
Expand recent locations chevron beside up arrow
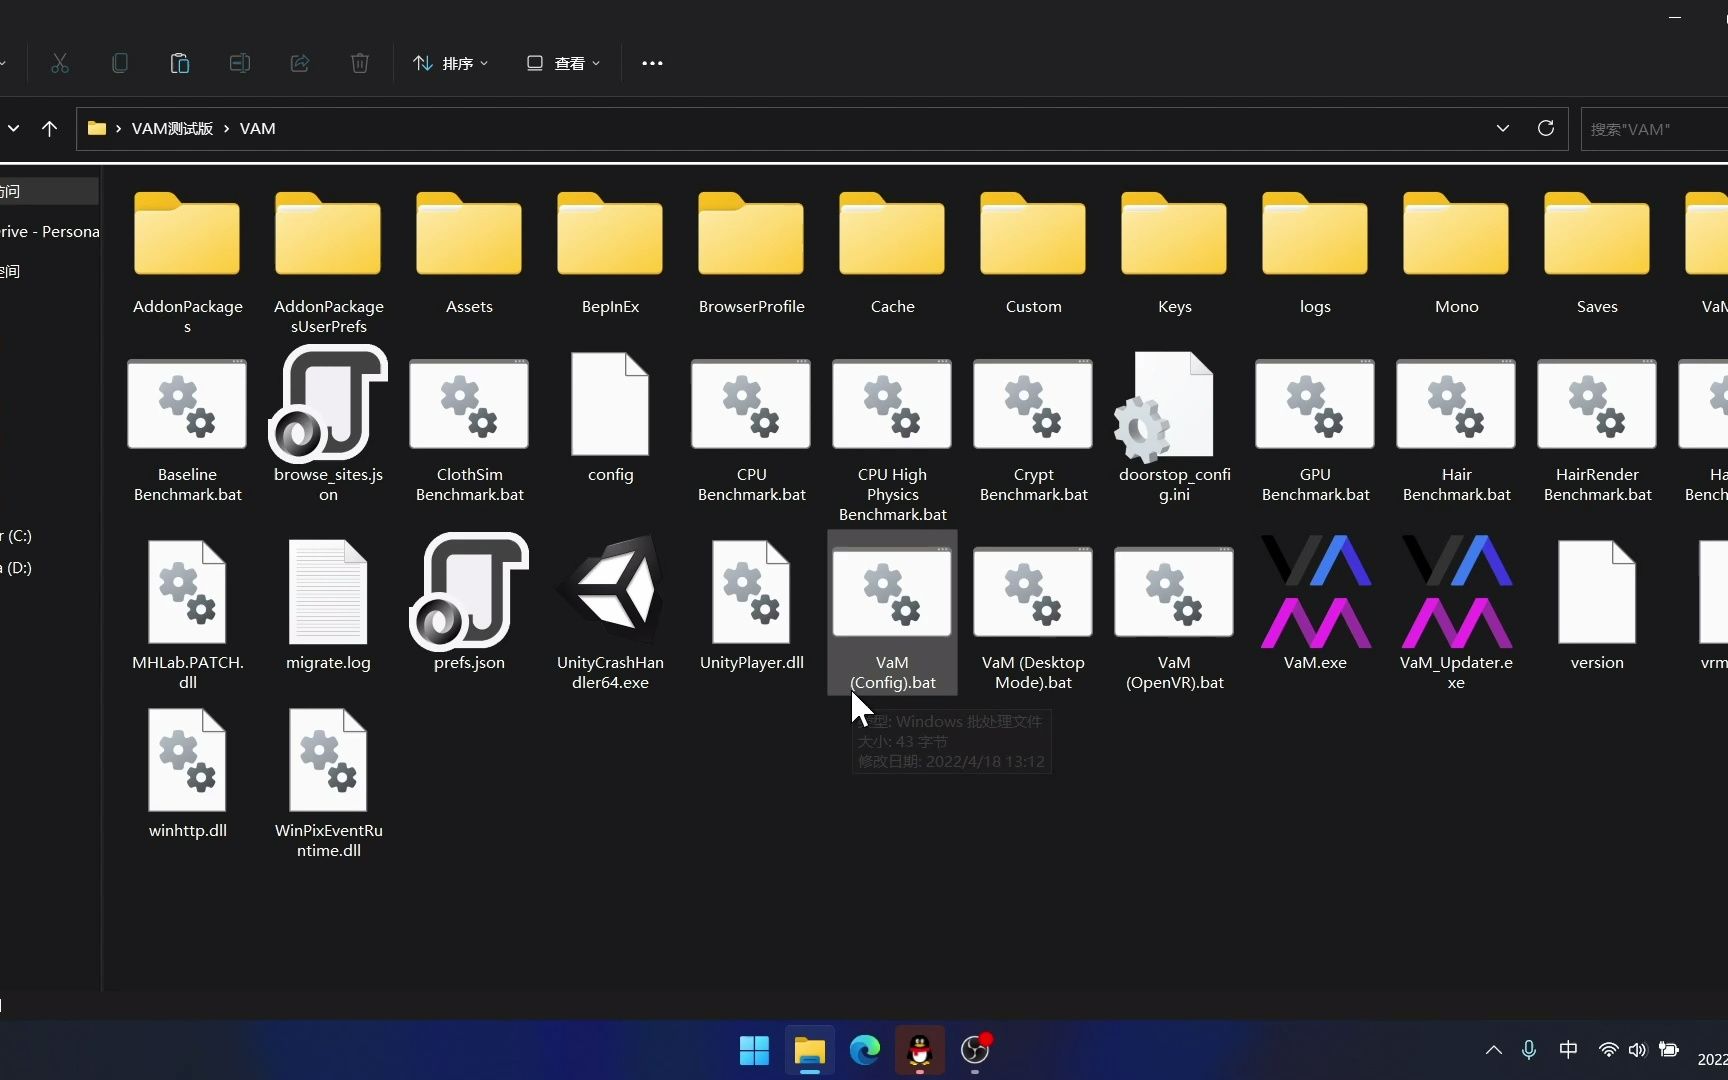point(14,128)
